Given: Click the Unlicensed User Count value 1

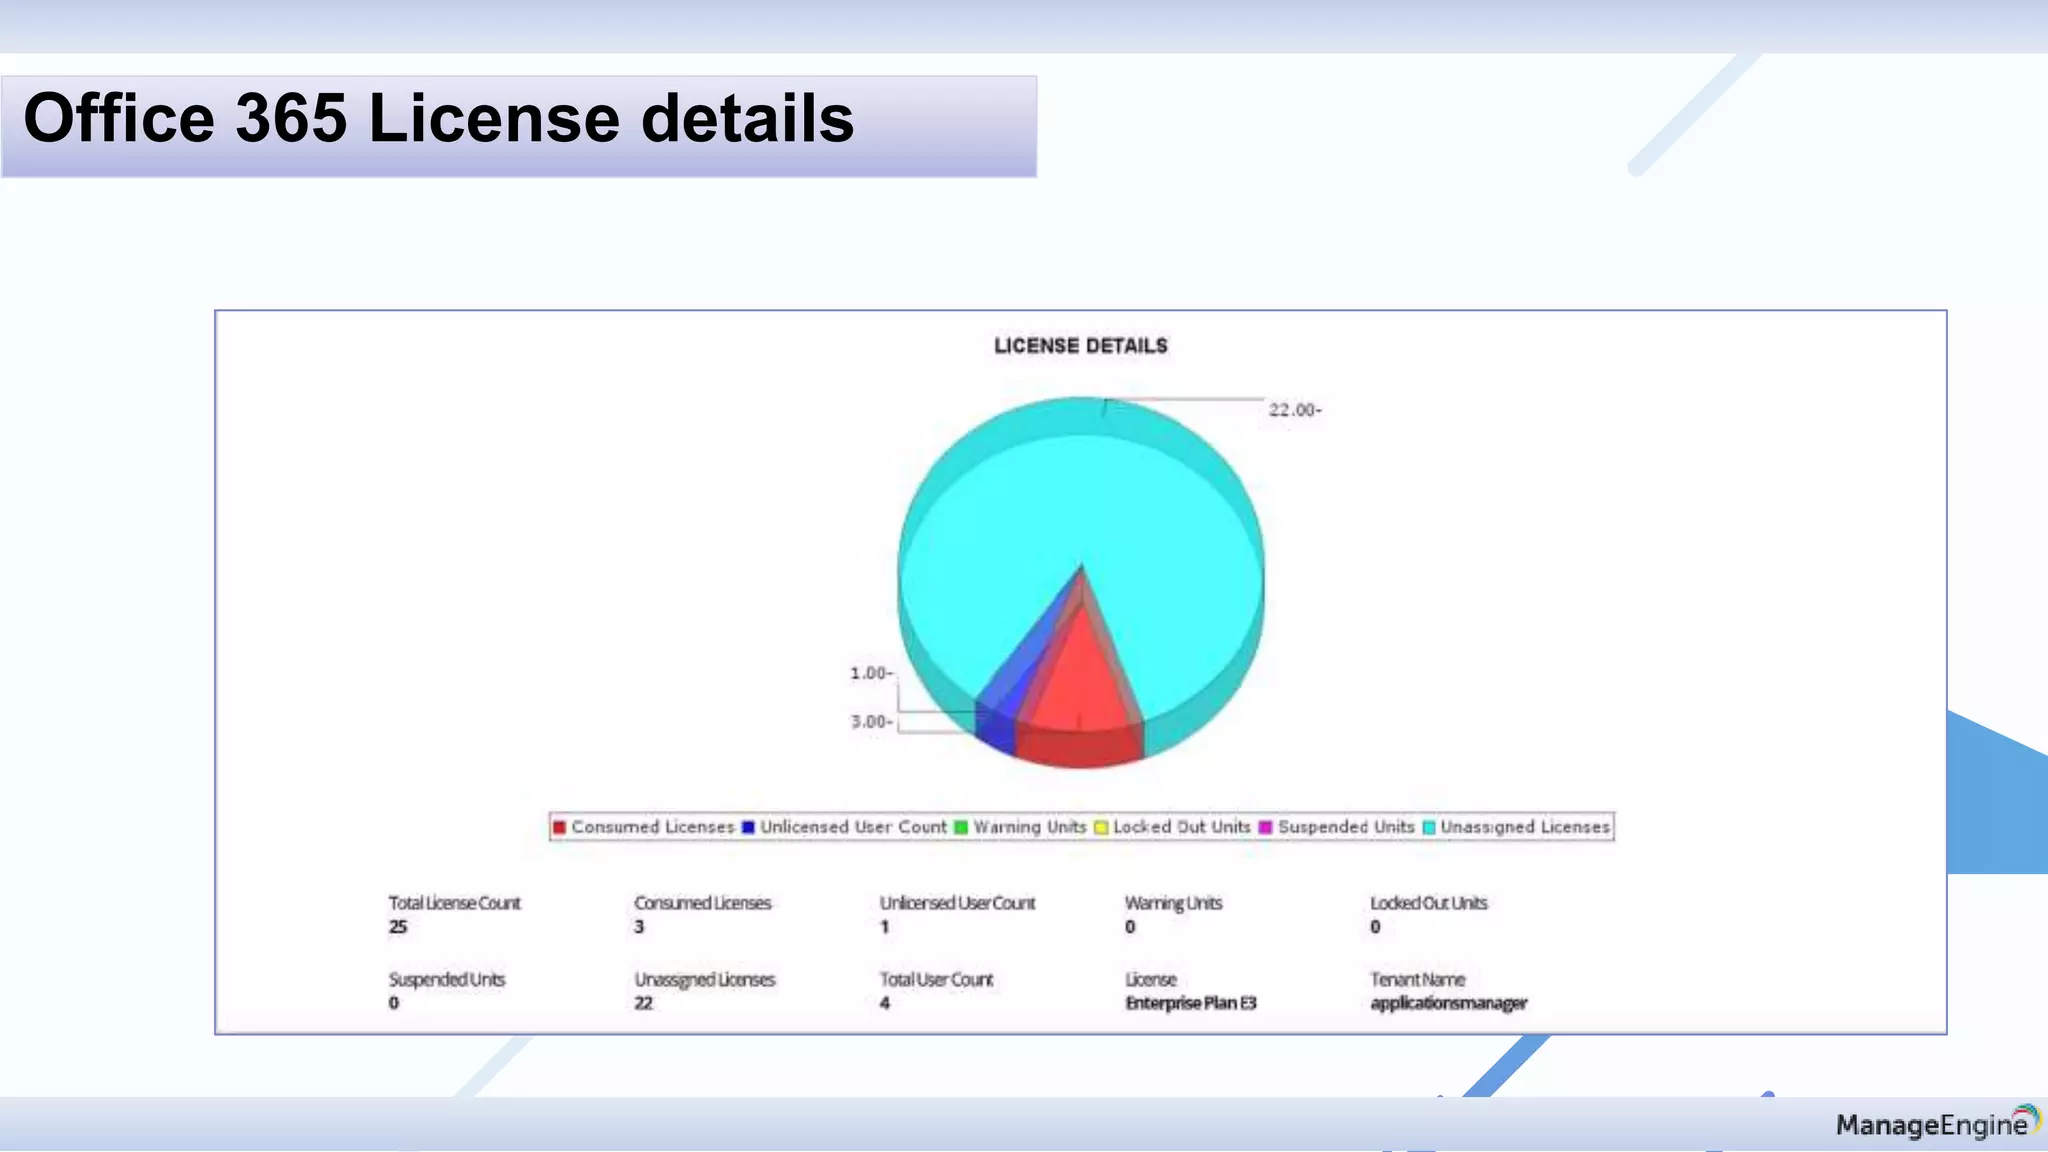Looking at the screenshot, I should [x=885, y=927].
